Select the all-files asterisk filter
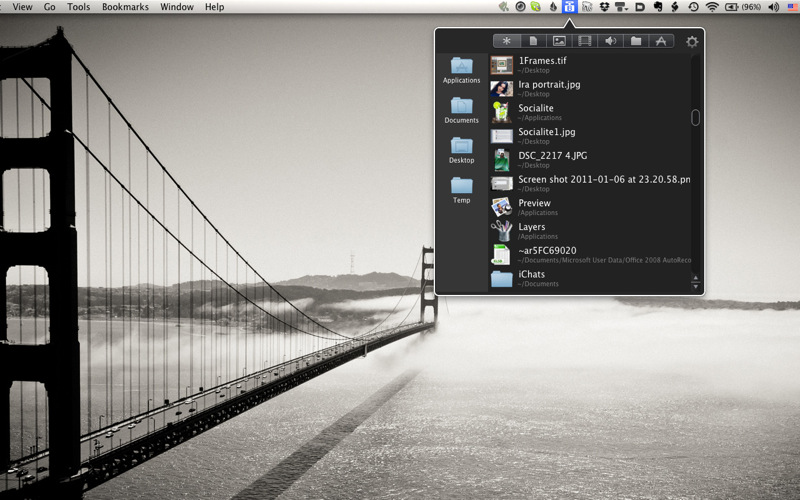This screenshot has height=500, width=800. 506,41
